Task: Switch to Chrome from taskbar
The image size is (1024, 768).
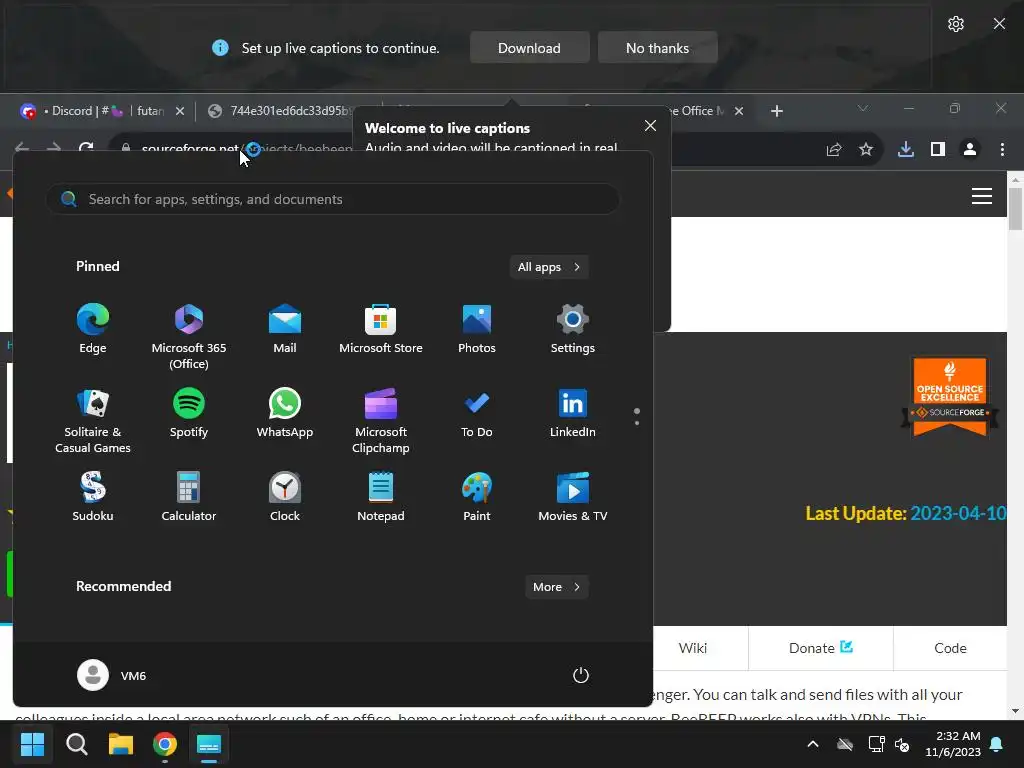Action: [165, 744]
